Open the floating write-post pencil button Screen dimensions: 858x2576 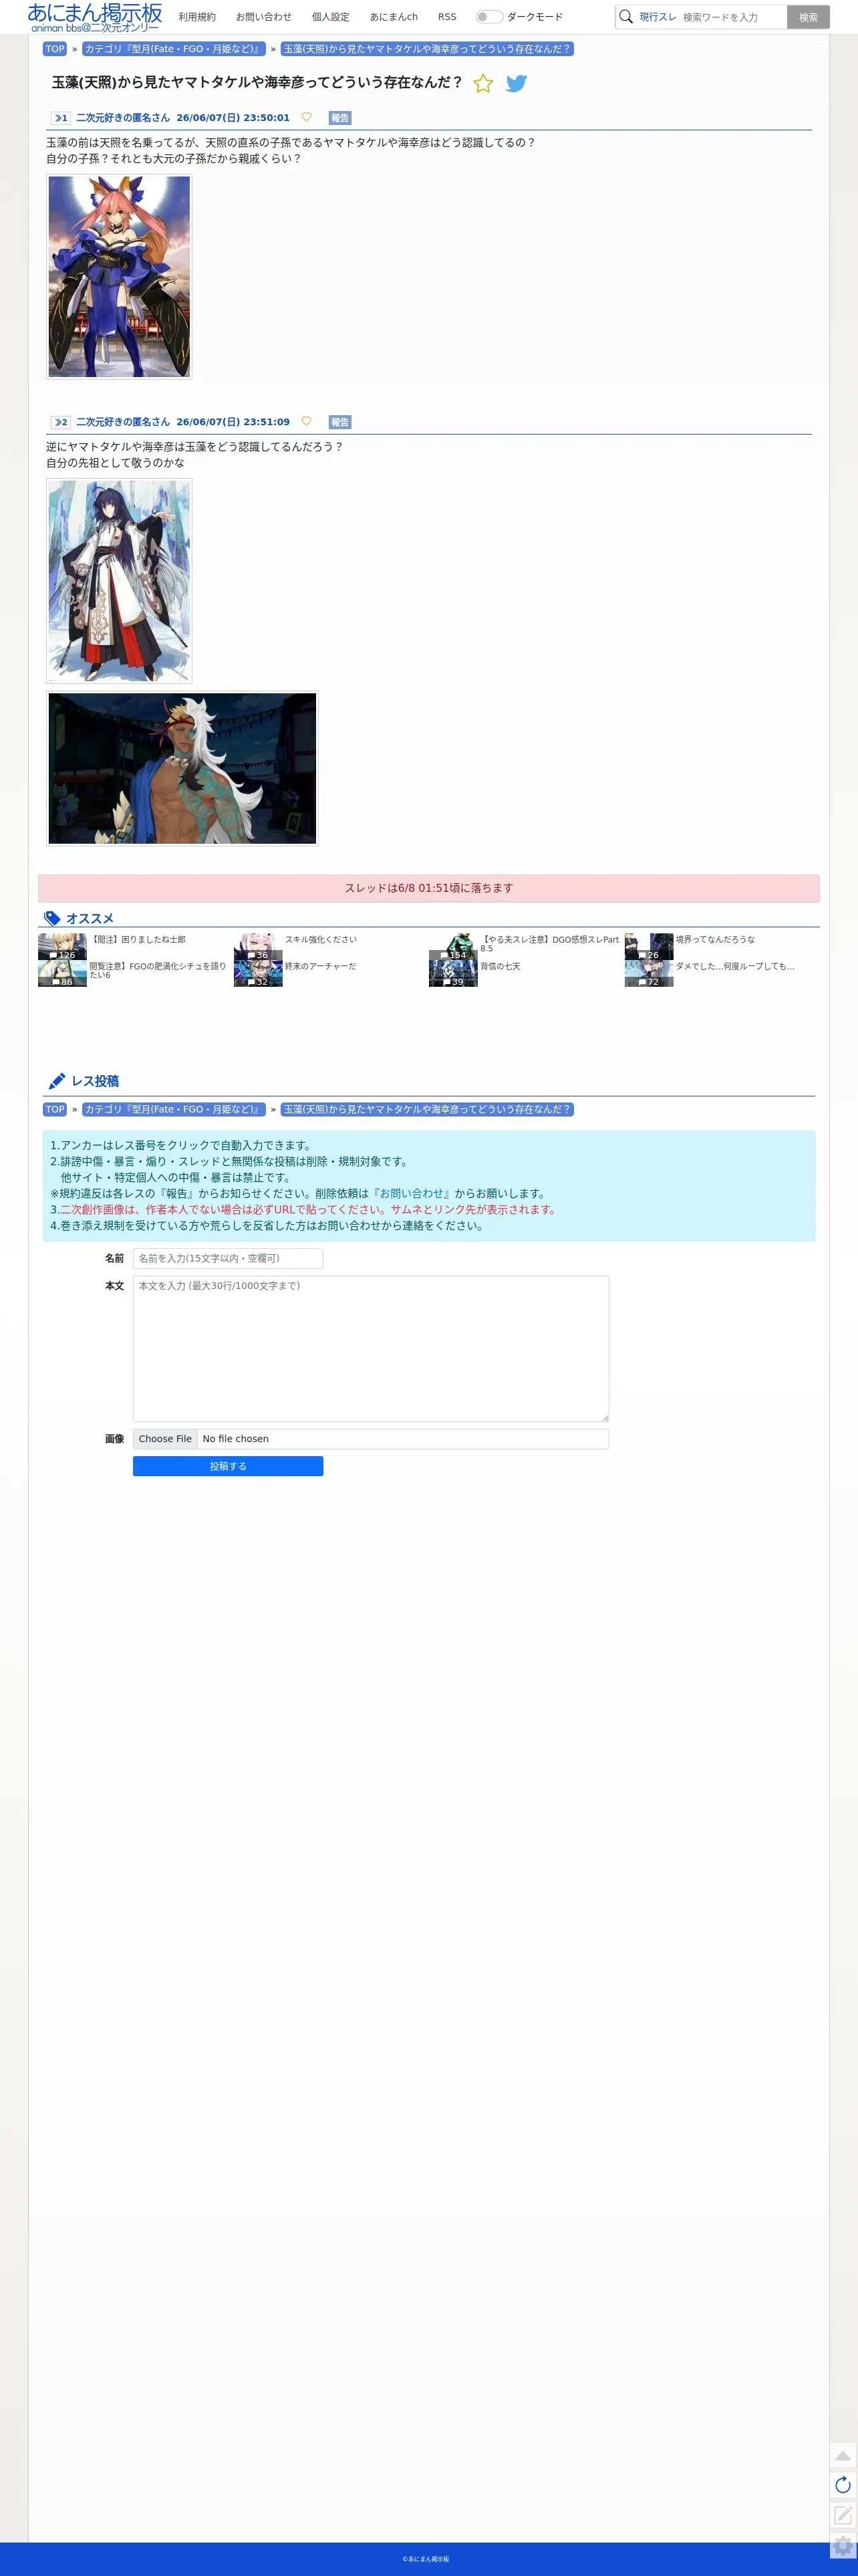[x=843, y=2515]
